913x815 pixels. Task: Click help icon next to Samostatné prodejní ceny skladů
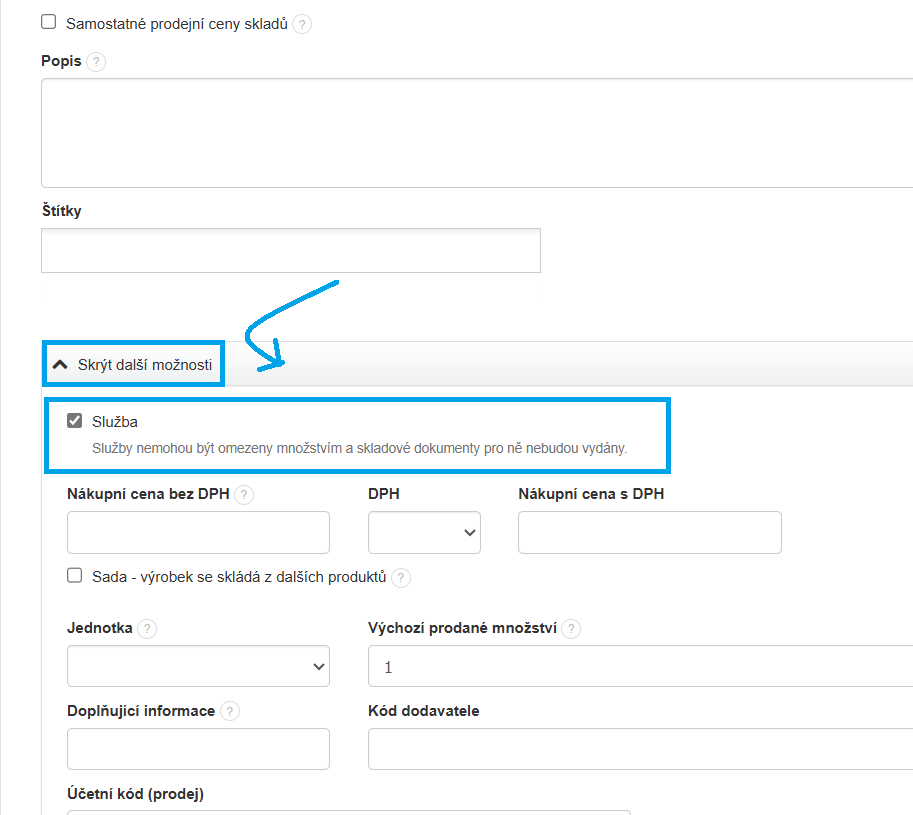(x=302, y=24)
